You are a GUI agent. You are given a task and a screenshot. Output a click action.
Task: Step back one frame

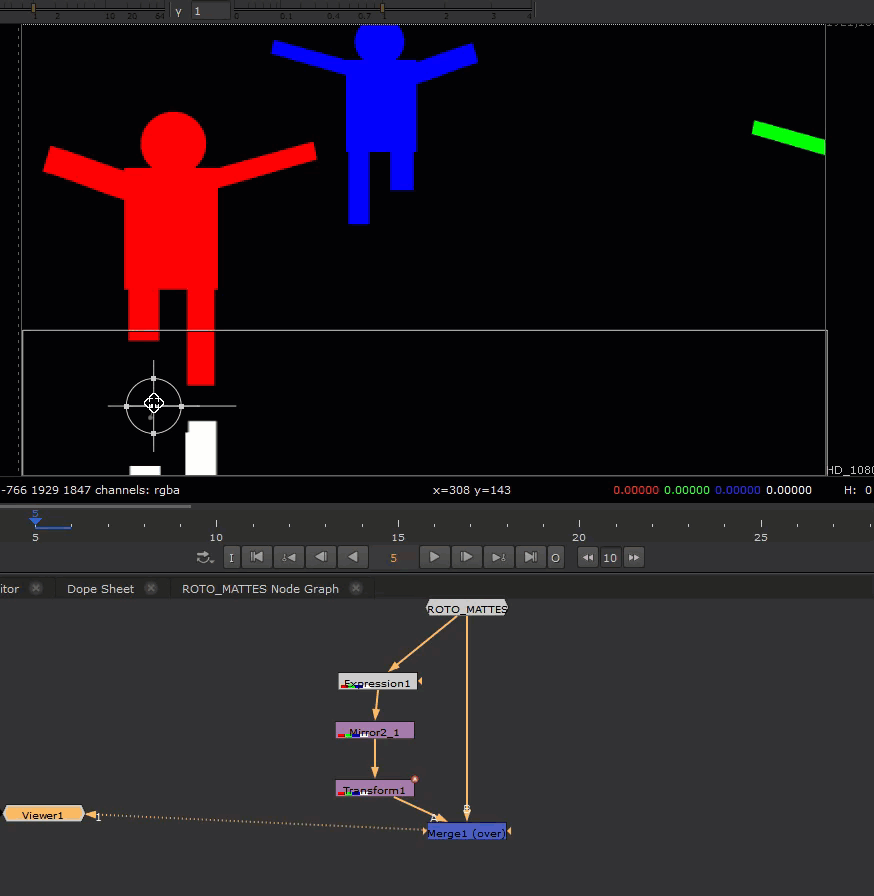click(321, 557)
